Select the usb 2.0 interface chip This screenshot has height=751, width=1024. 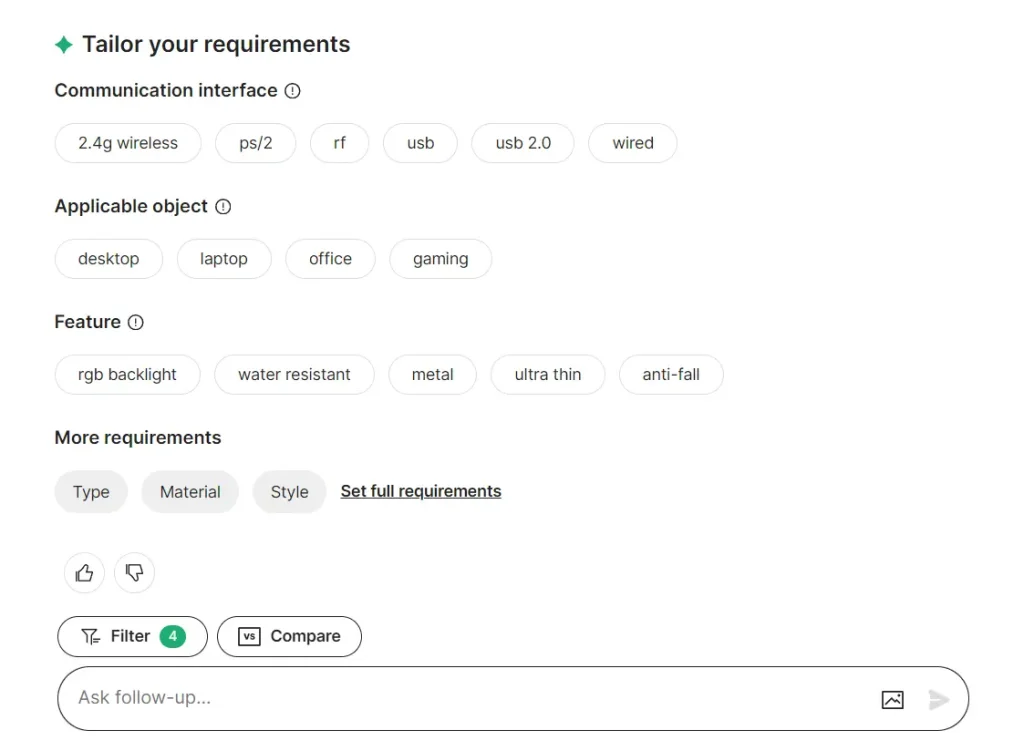(x=523, y=143)
